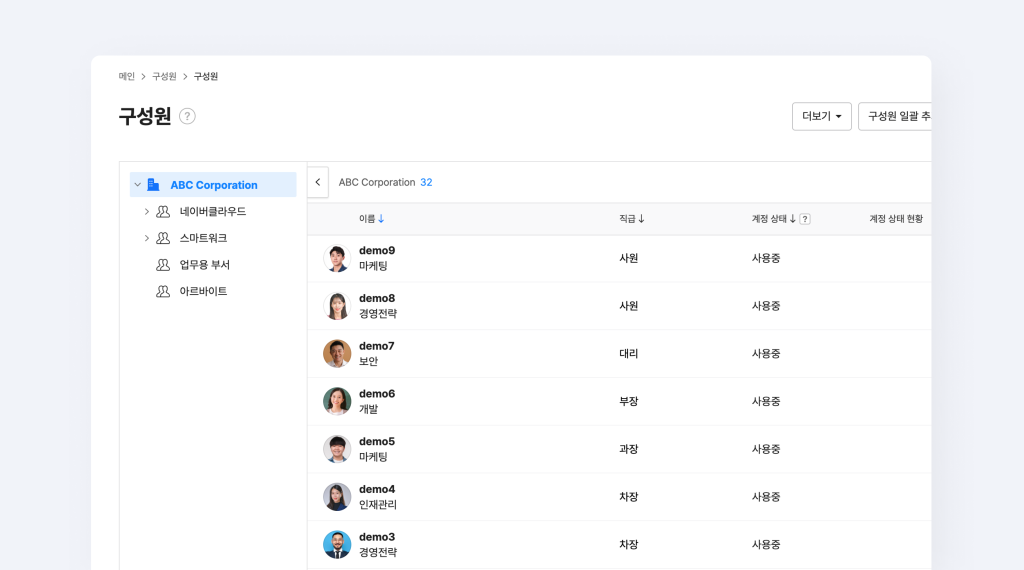Click the 아르바이트 group icon
The width and height of the screenshot is (1024, 570).
[163, 291]
